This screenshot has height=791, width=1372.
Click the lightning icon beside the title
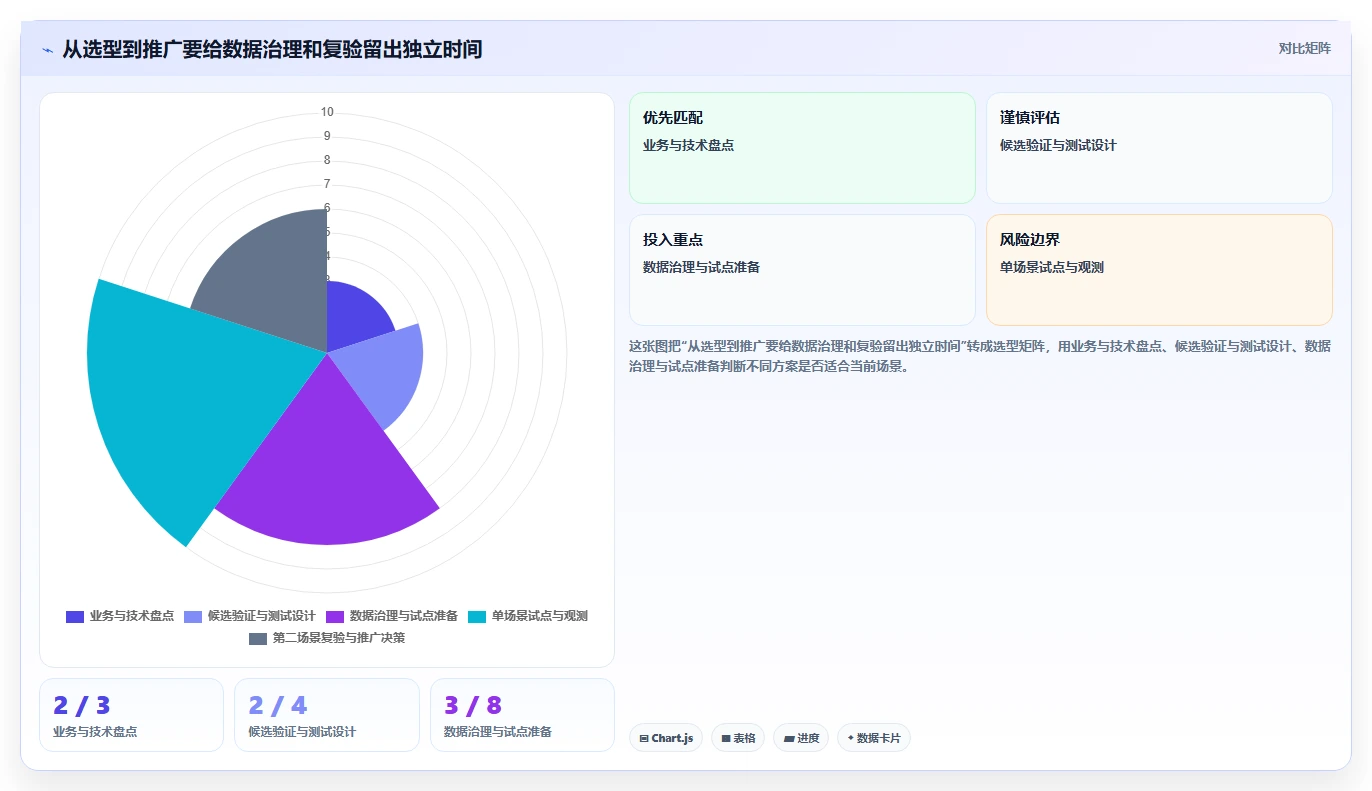coord(48,49)
